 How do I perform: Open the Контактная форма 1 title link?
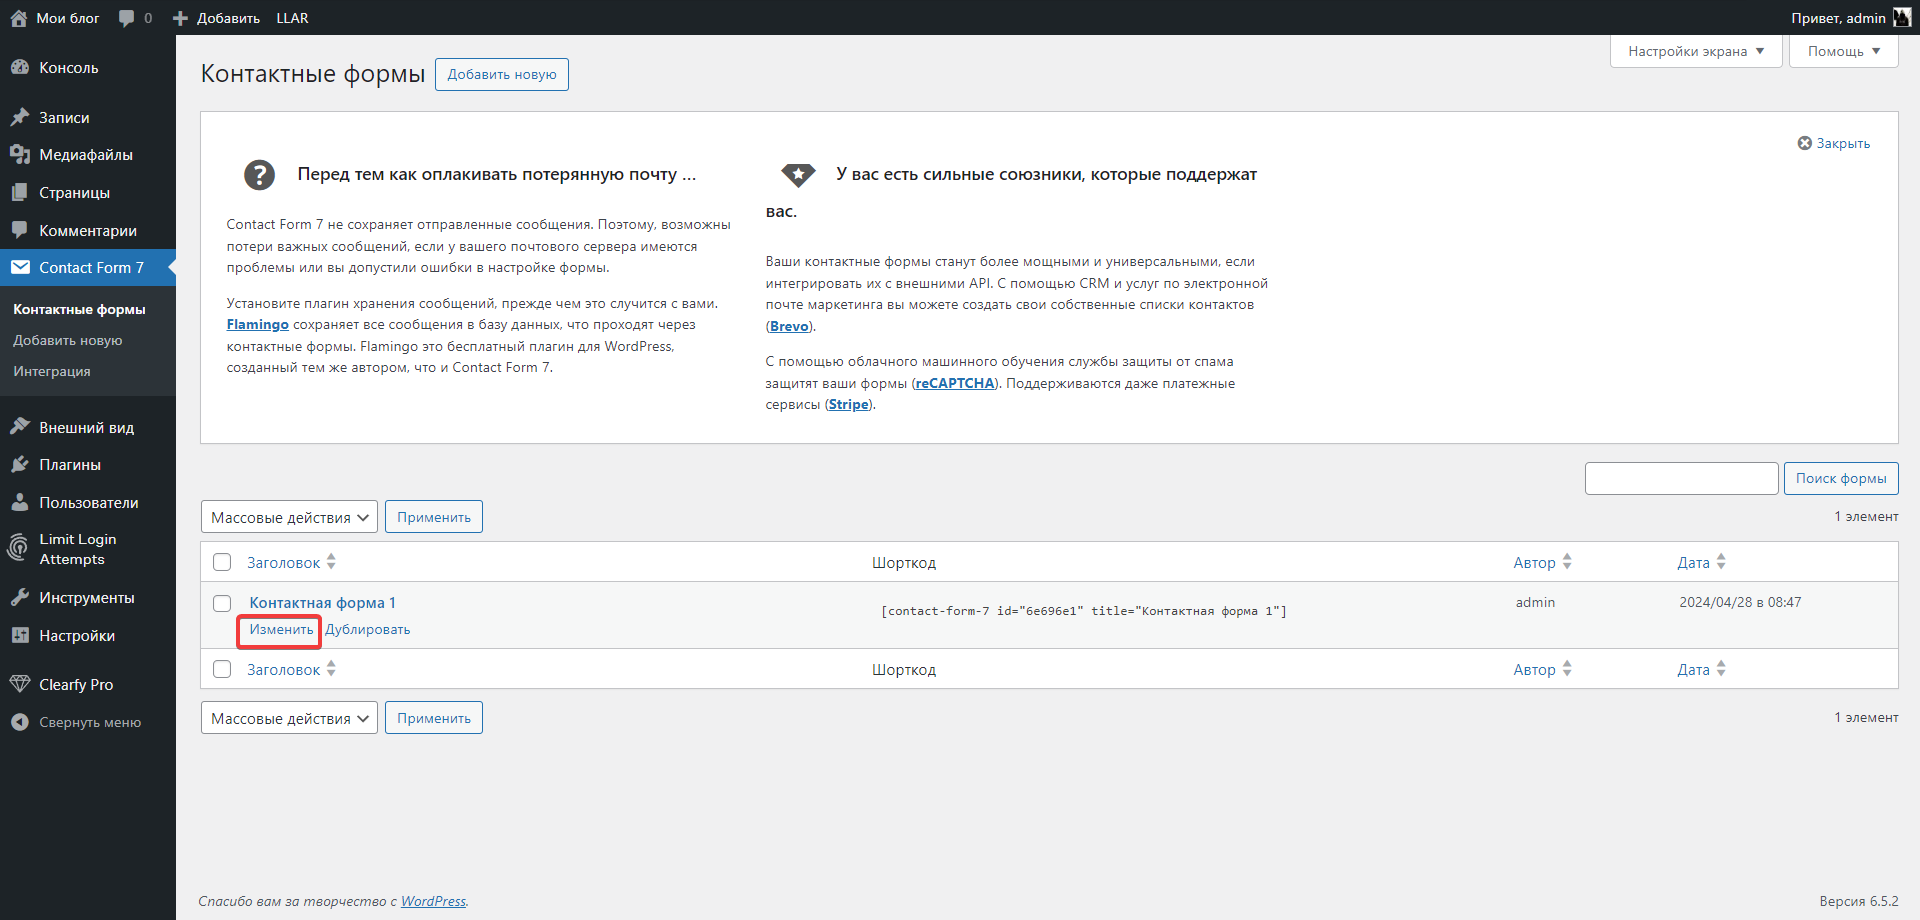point(322,602)
